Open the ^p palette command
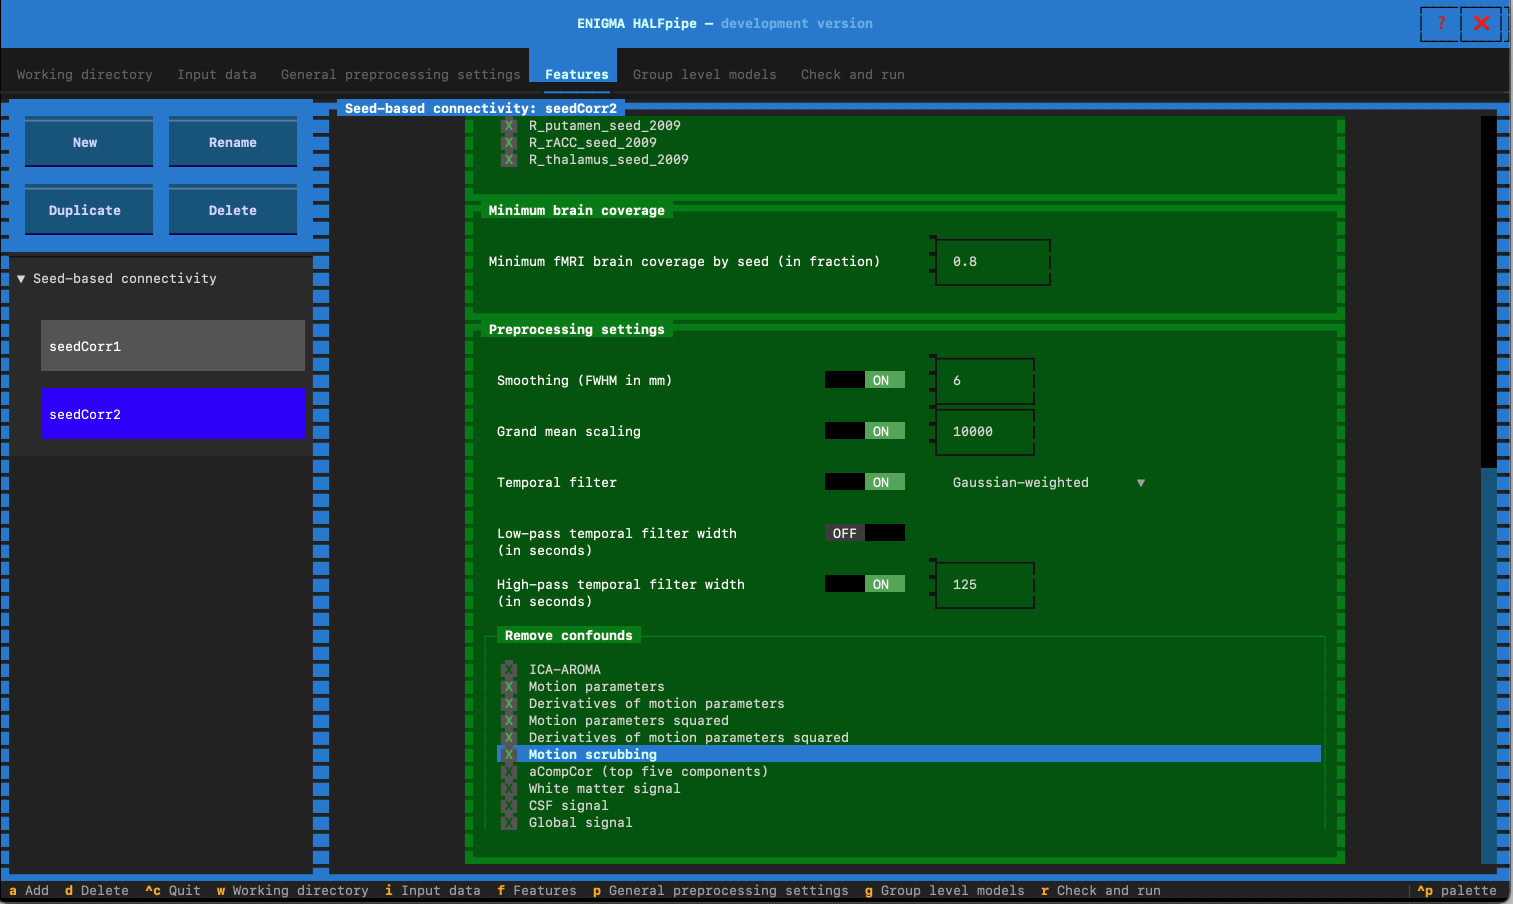 click(1457, 891)
